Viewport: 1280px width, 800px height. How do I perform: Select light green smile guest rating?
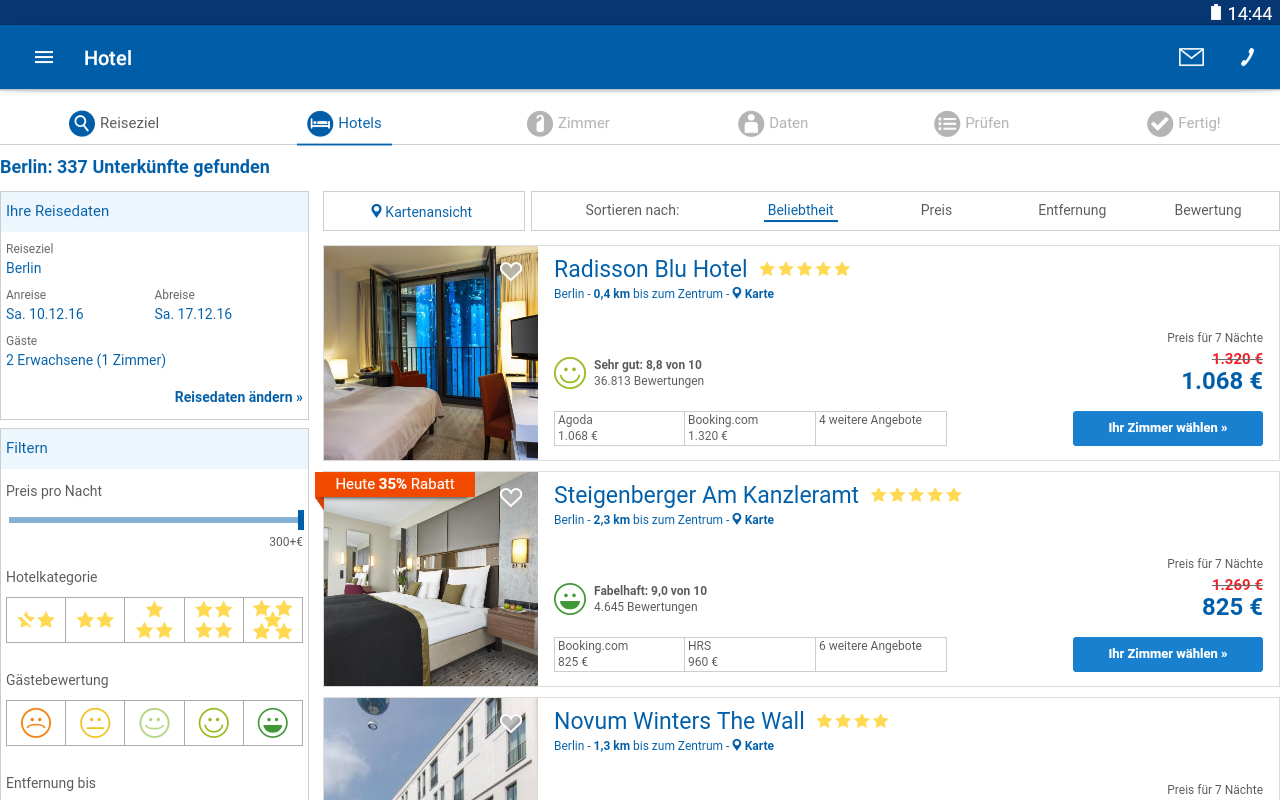click(154, 723)
